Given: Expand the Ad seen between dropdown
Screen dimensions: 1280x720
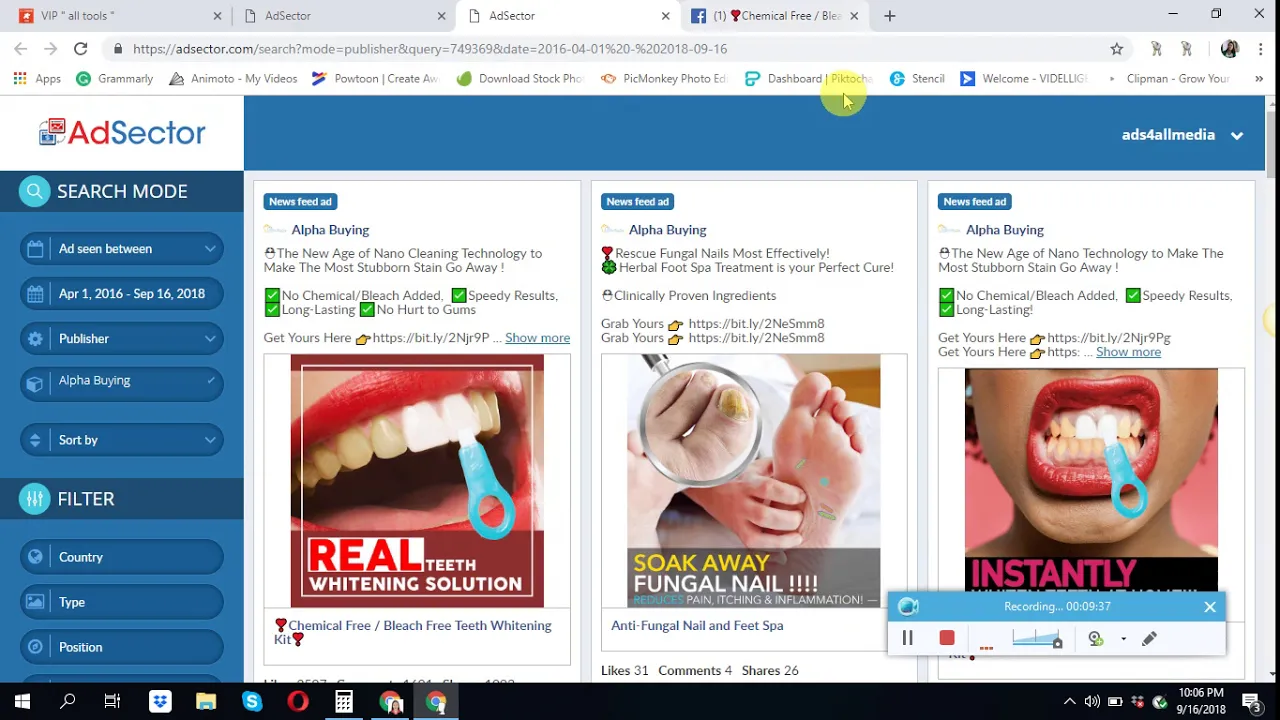Looking at the screenshot, I should [122, 249].
